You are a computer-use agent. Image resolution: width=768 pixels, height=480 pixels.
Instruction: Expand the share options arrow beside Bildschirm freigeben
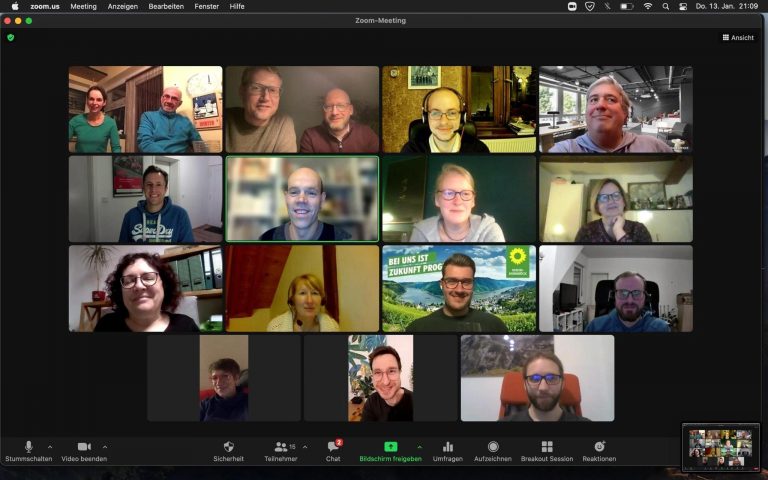click(419, 447)
